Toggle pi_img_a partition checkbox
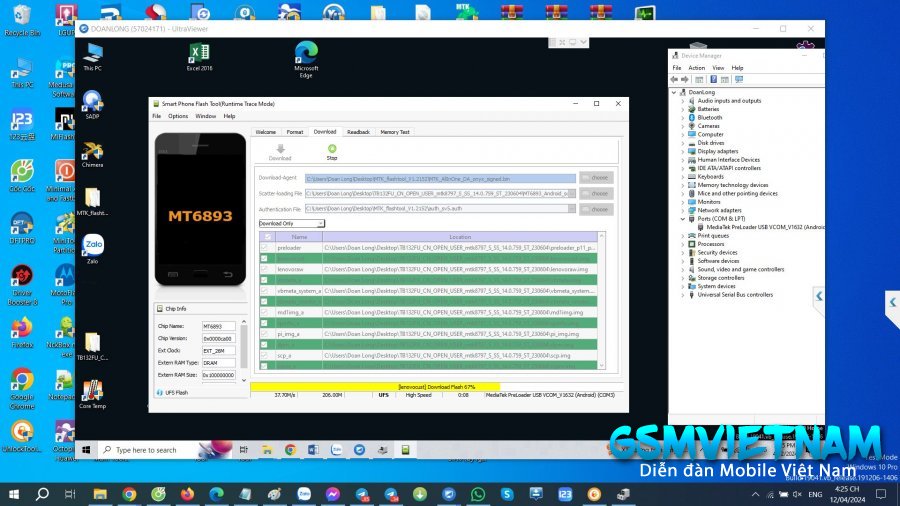Viewport: 900px width, 506px height. [x=264, y=334]
